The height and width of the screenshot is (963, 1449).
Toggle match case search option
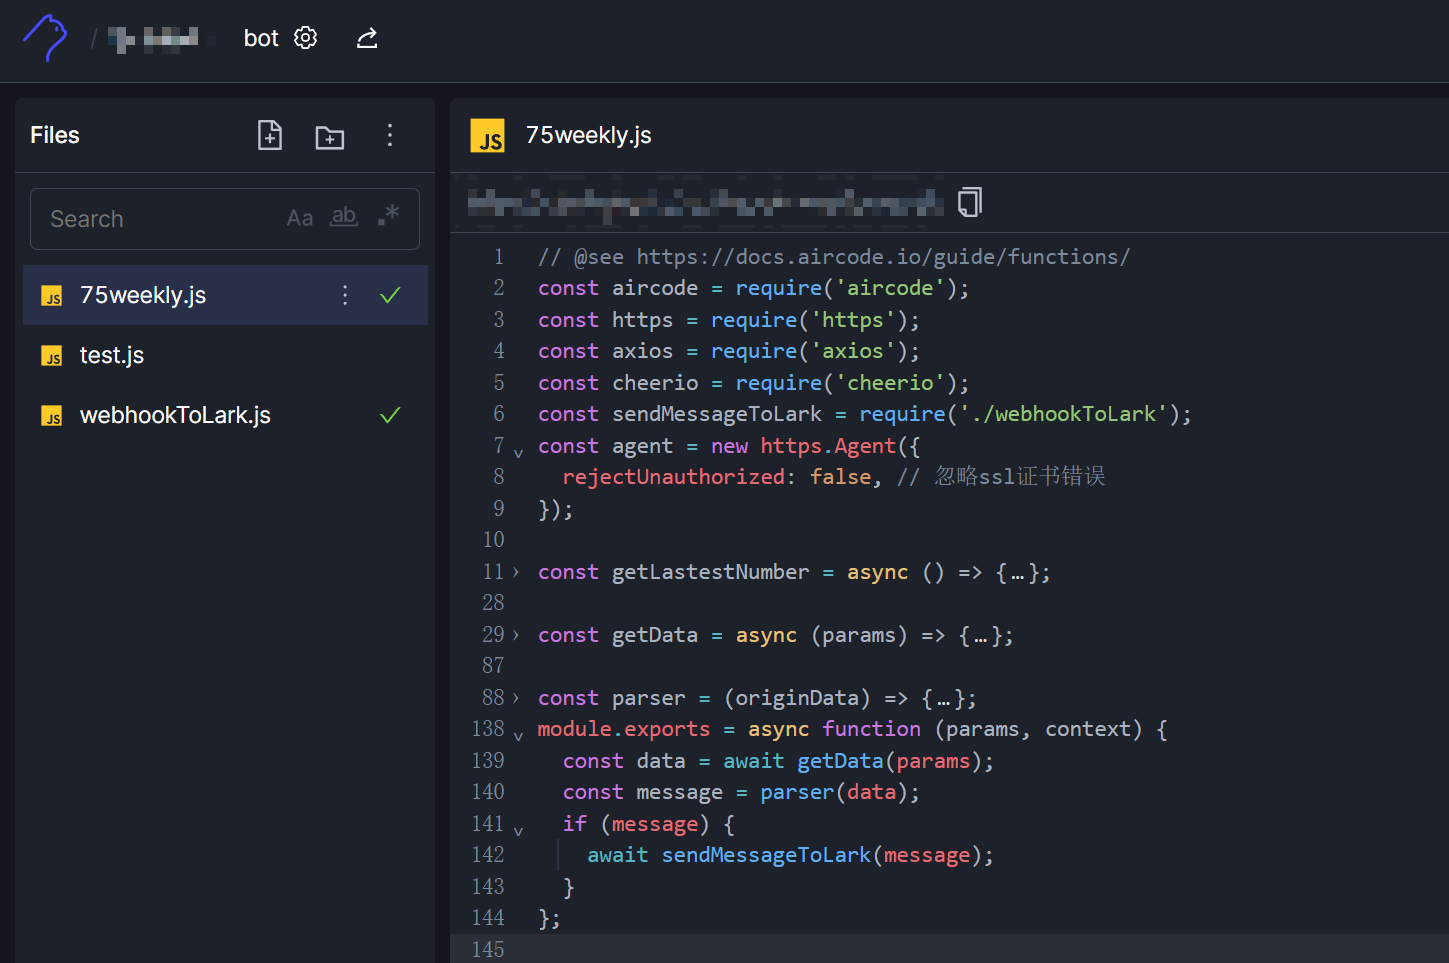(300, 218)
